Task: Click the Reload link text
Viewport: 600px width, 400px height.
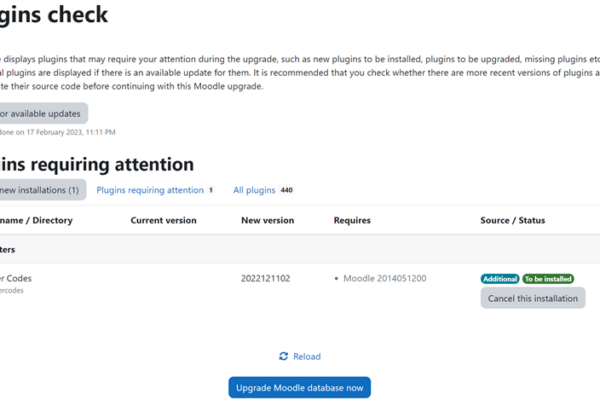Action: (x=307, y=356)
